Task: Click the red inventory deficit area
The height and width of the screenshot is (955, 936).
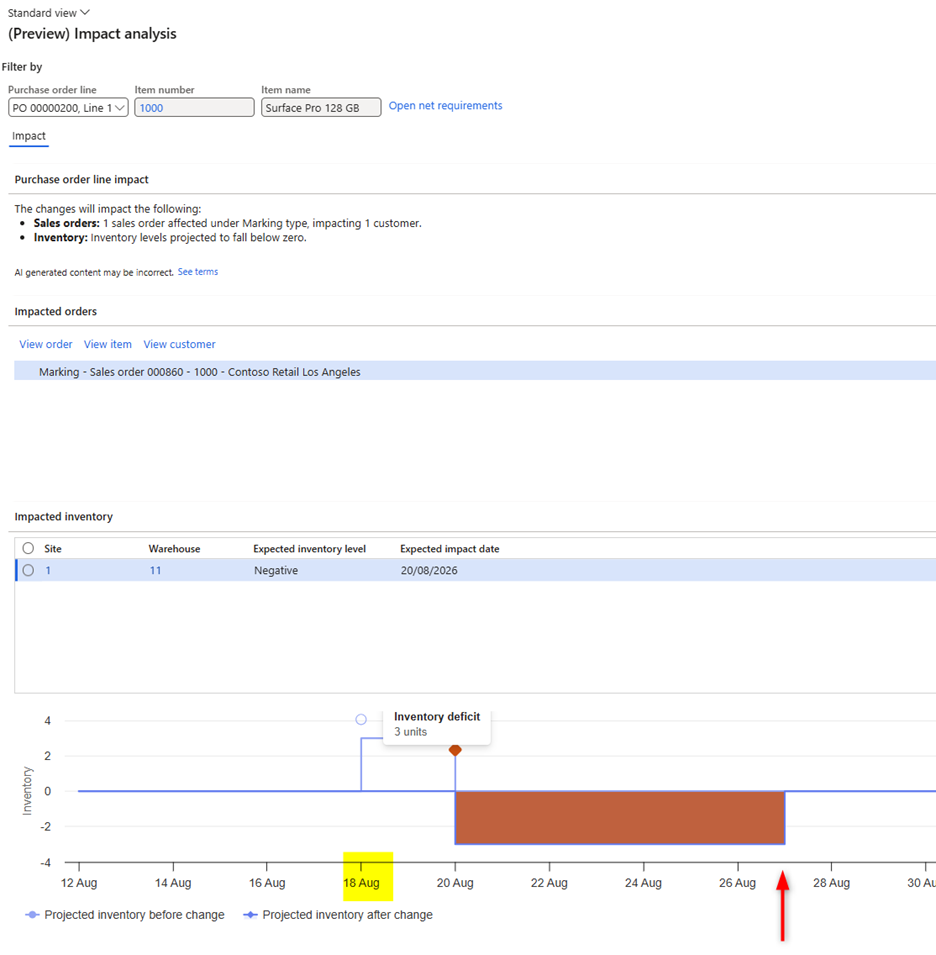Action: click(620, 817)
